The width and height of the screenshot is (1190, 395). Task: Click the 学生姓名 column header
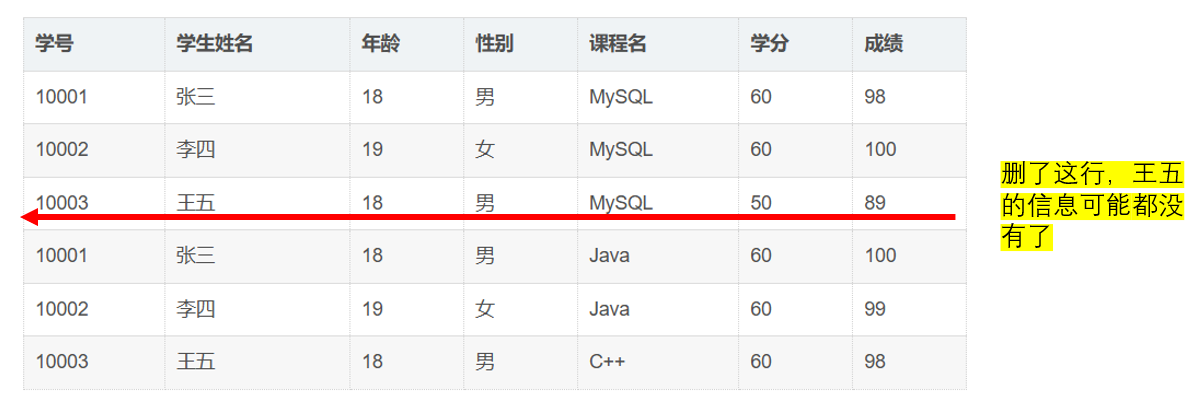pos(214,44)
